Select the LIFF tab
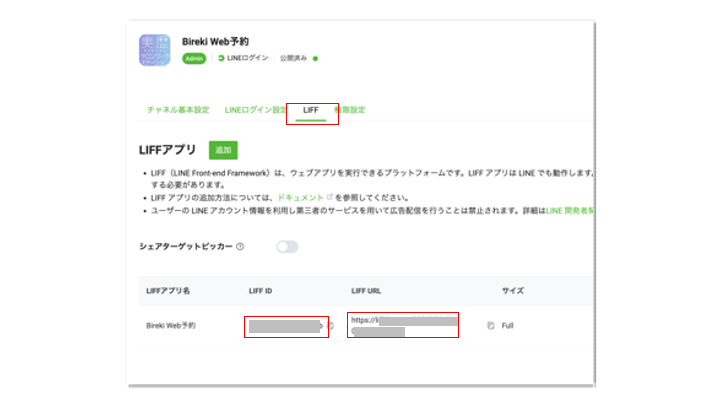Image resolution: width=720 pixels, height=405 pixels. pyautogui.click(x=311, y=109)
